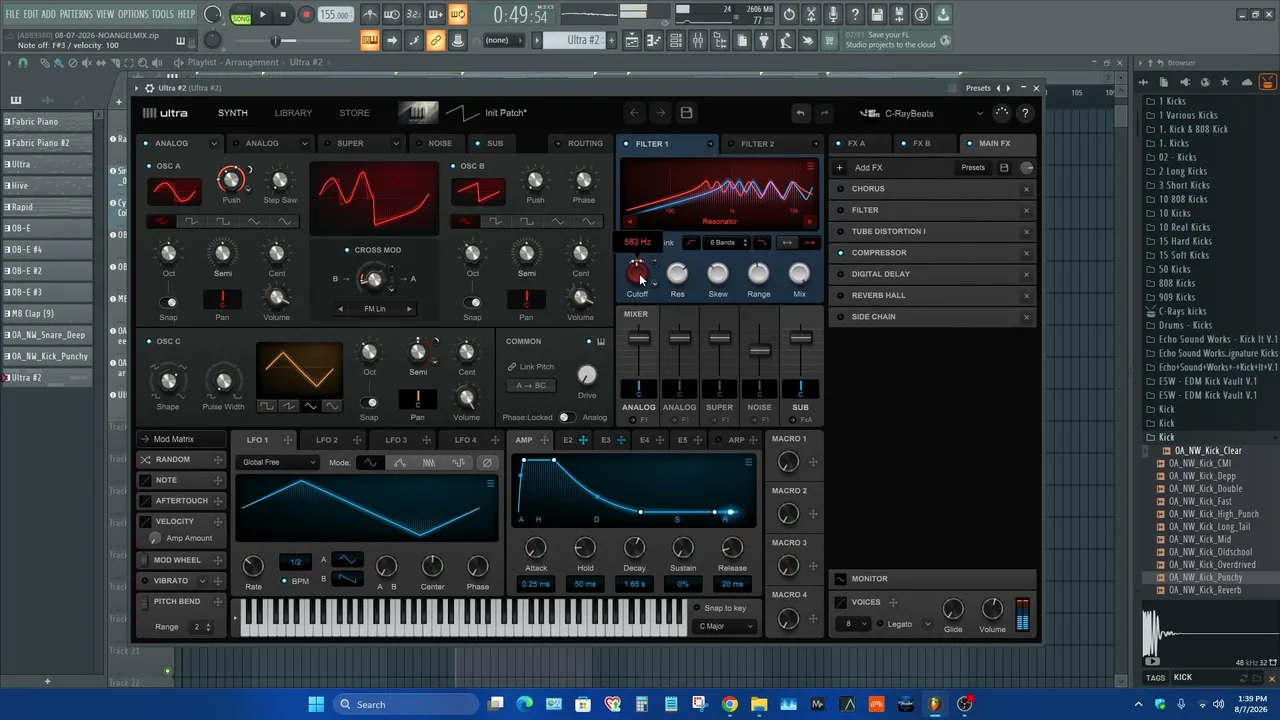Select the random step LFO mode icon
The height and width of the screenshot is (720, 1280).
(458, 462)
